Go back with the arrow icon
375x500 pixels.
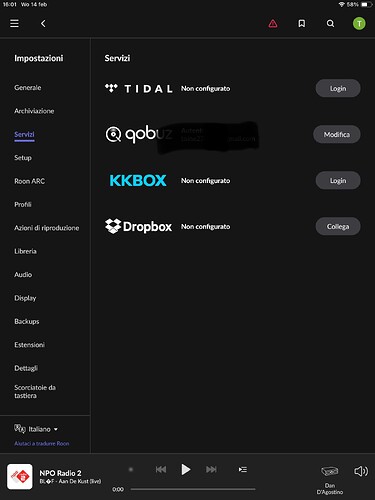(x=43, y=23)
